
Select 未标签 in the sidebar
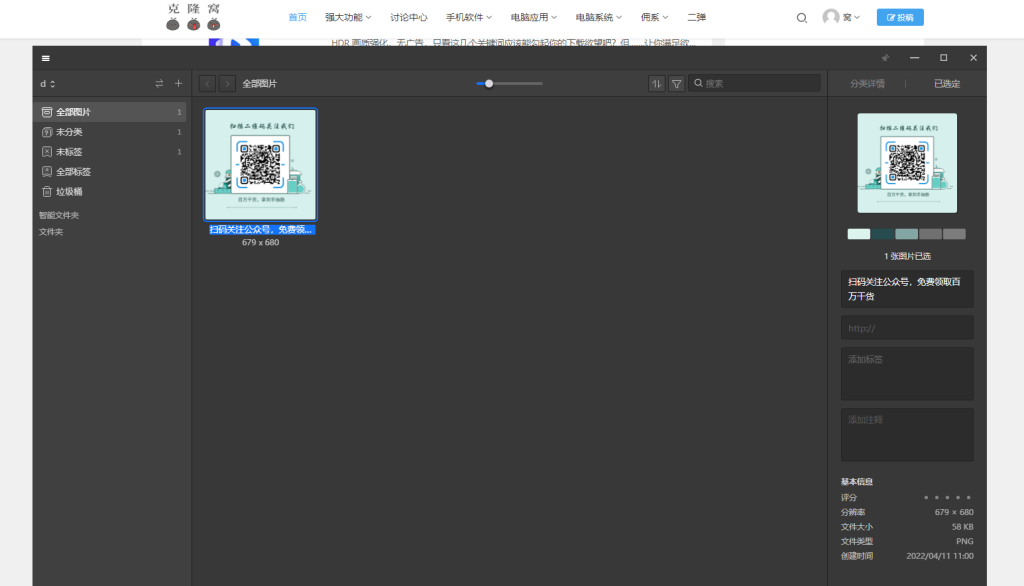(x=110, y=152)
